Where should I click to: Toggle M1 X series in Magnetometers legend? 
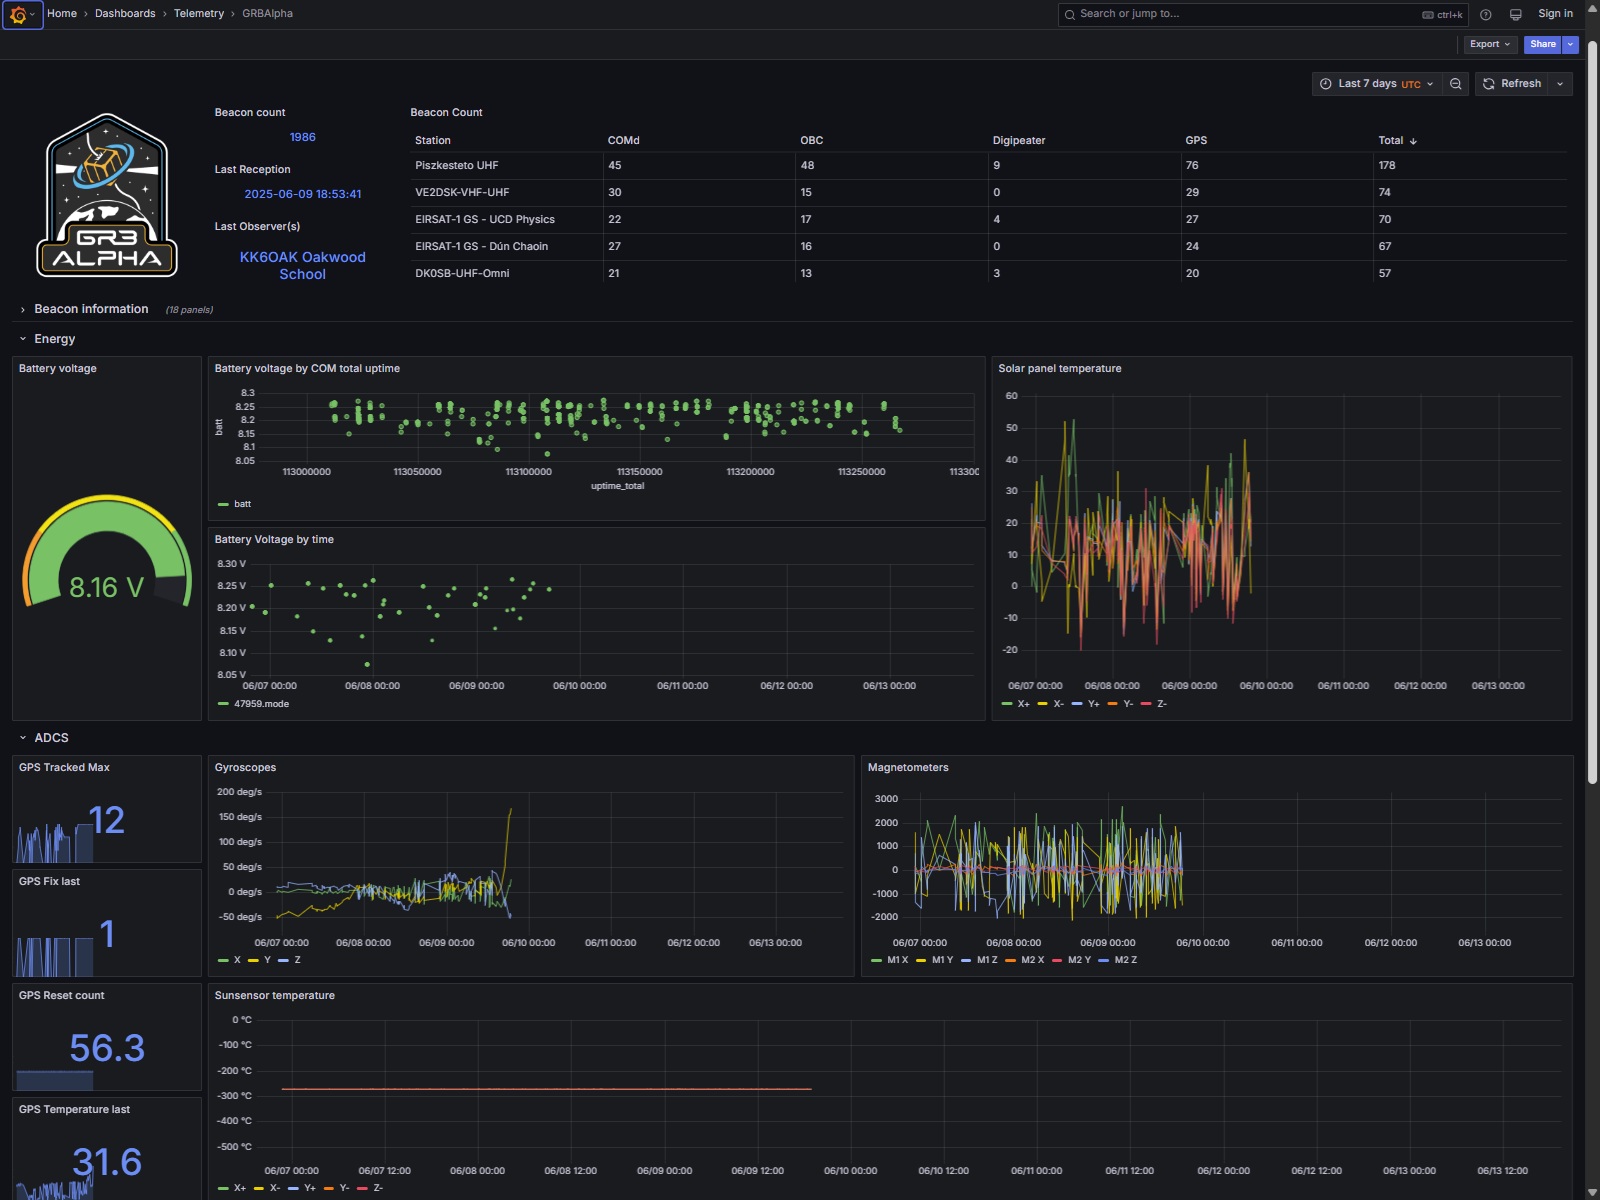[897, 960]
